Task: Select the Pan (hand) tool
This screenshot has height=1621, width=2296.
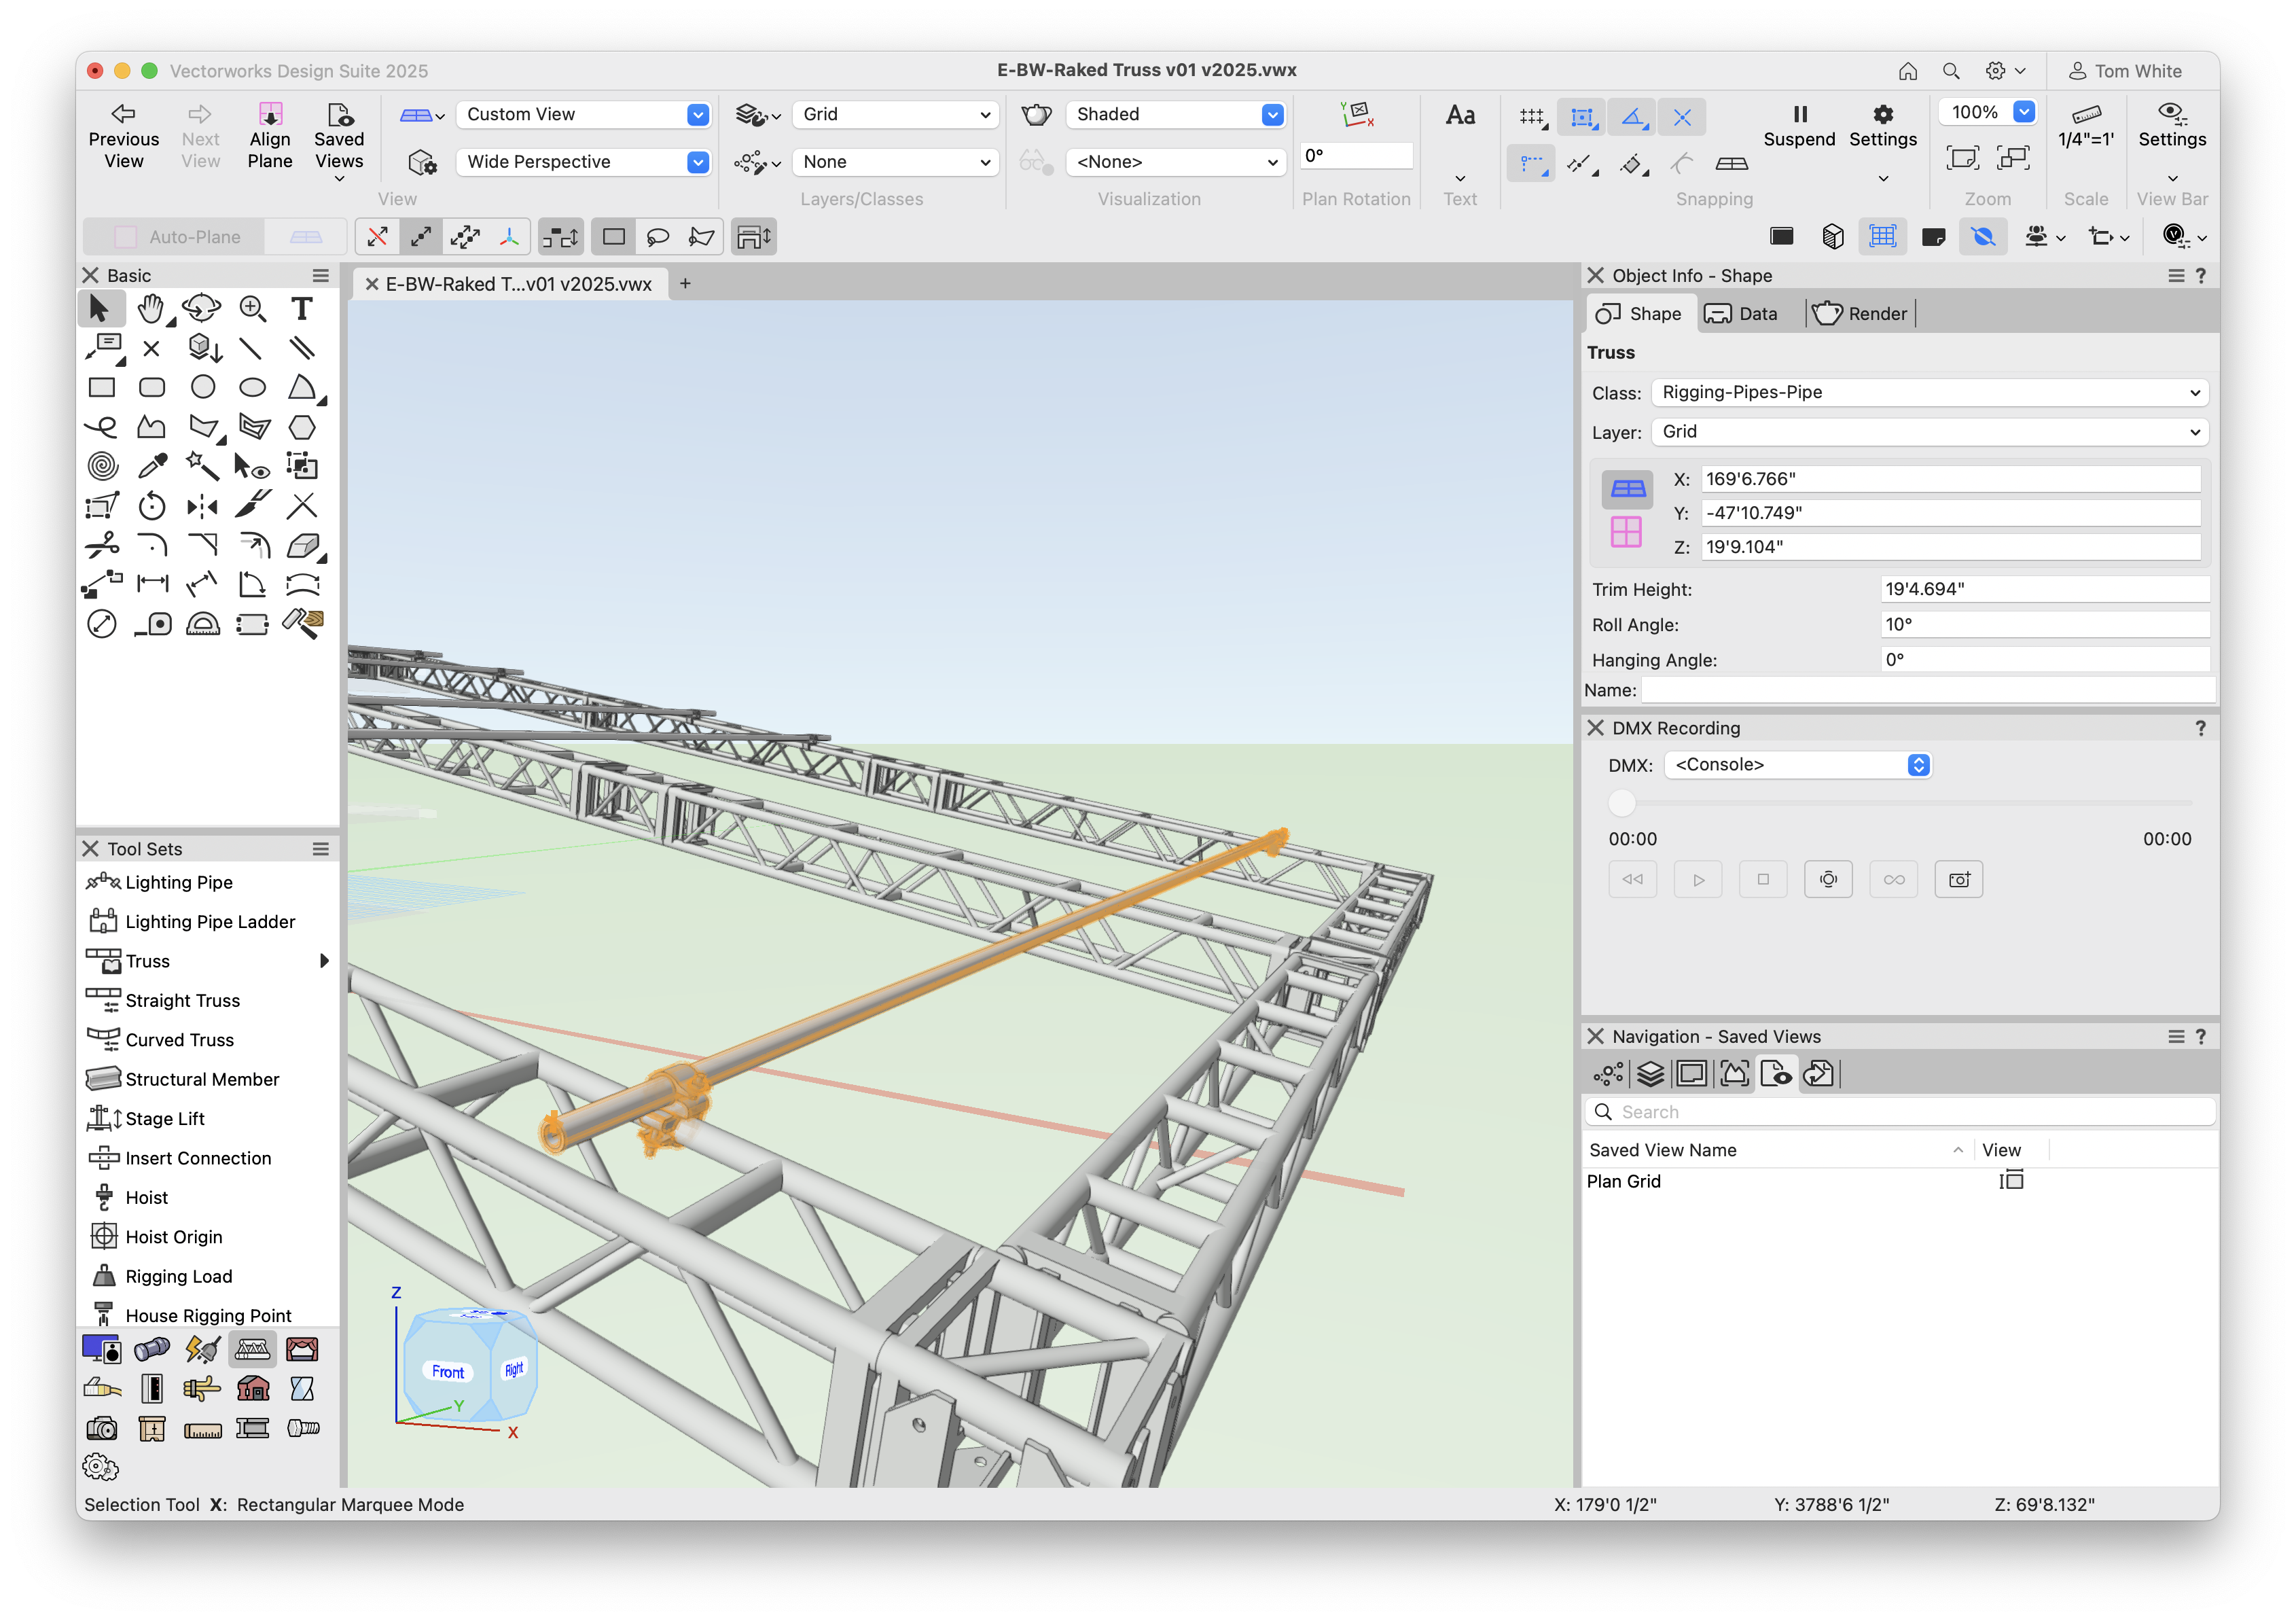Action: [x=151, y=309]
